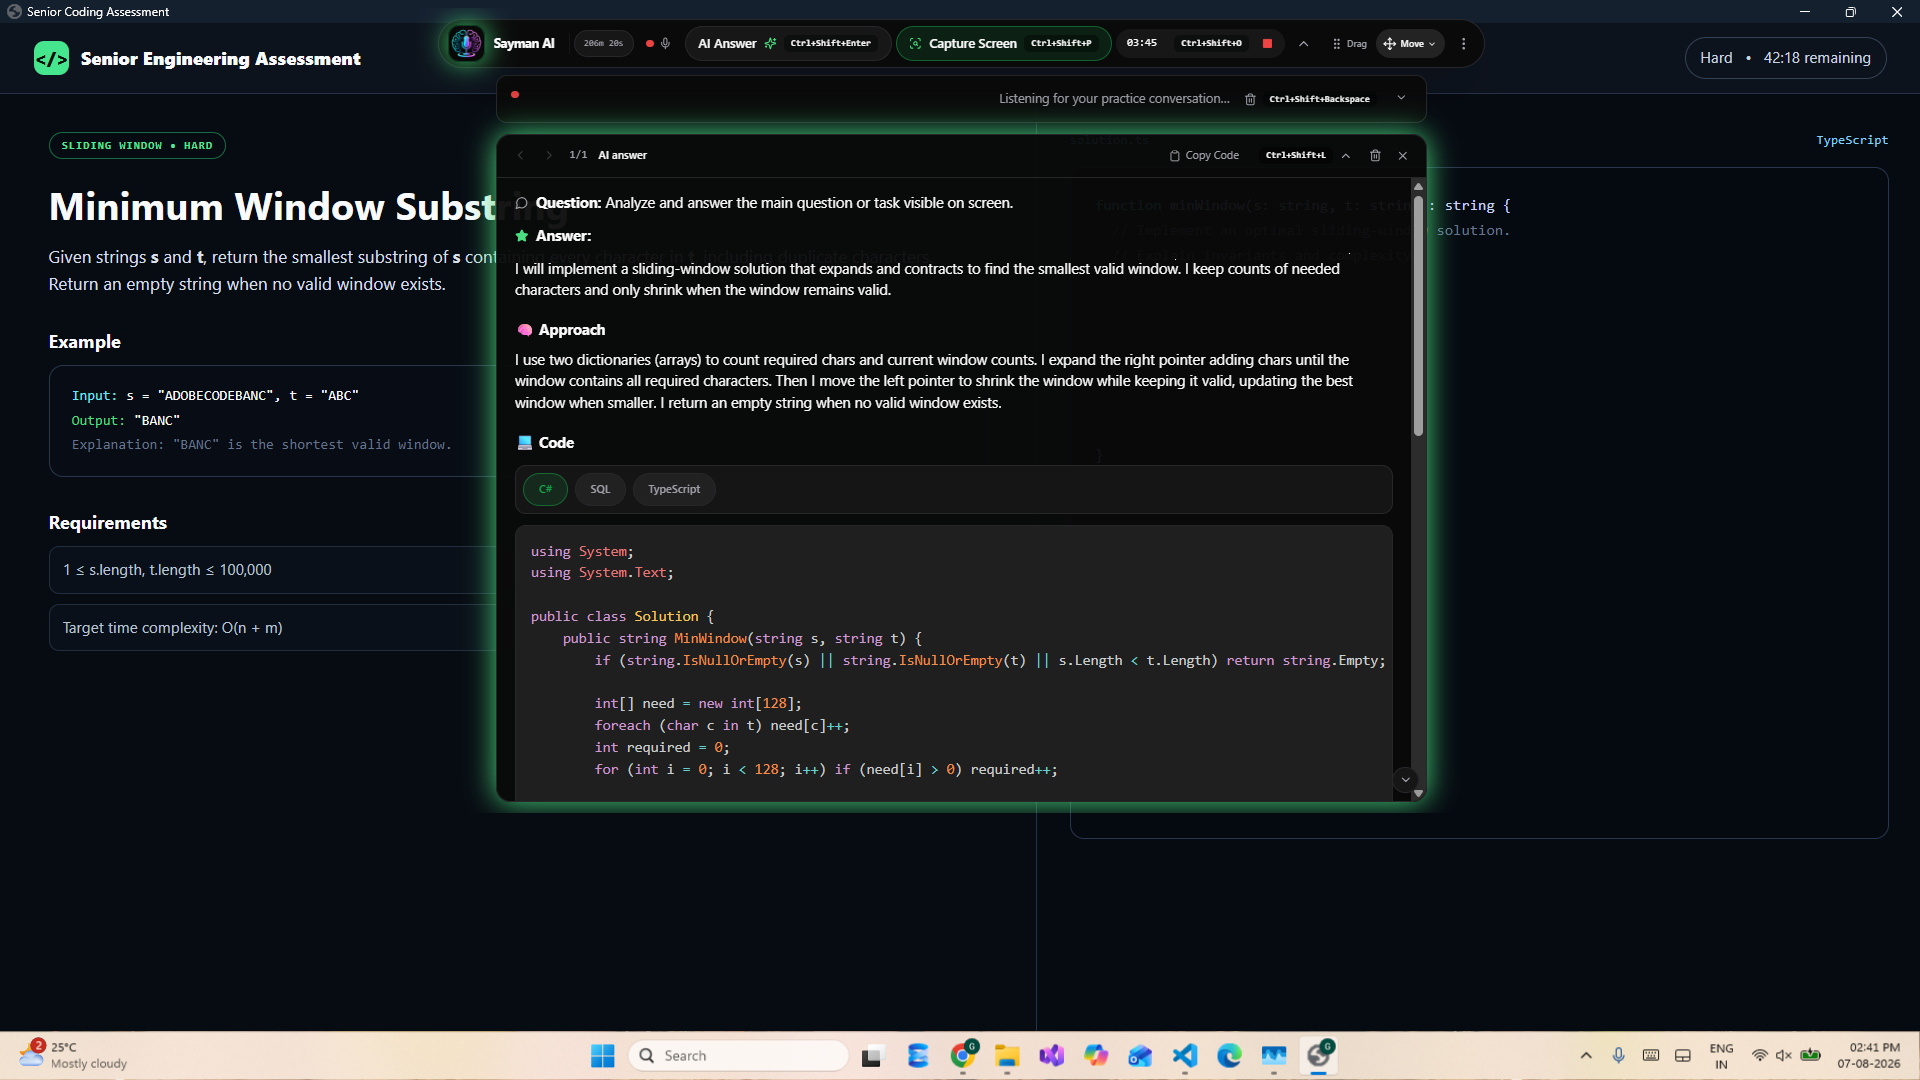Open Outlook from taskbar
The width and height of the screenshot is (1920, 1080).
pyautogui.click(x=1140, y=1056)
